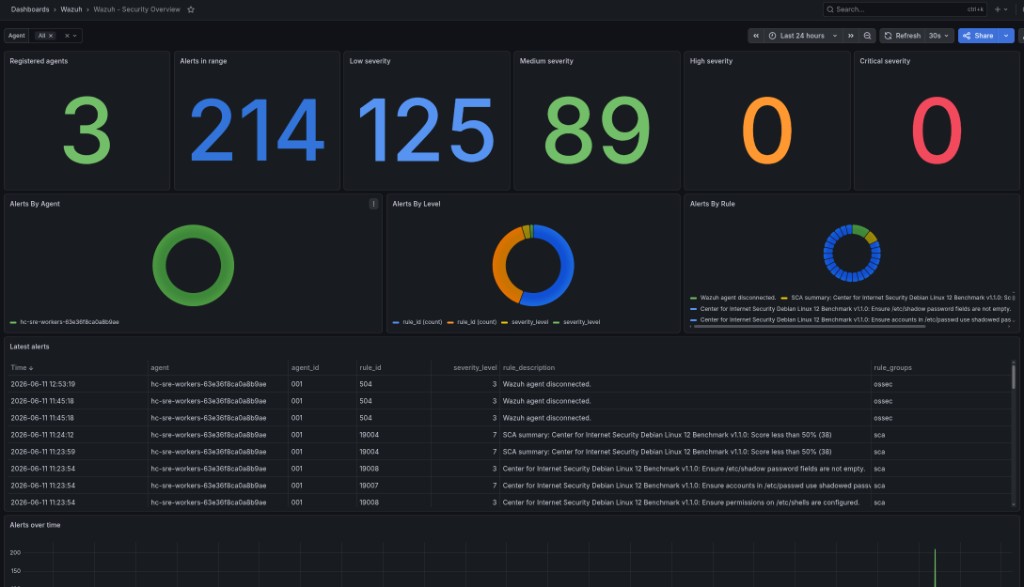Go to Wazuh folder breadcrumb
This screenshot has width=1024, height=587.
(x=71, y=9)
